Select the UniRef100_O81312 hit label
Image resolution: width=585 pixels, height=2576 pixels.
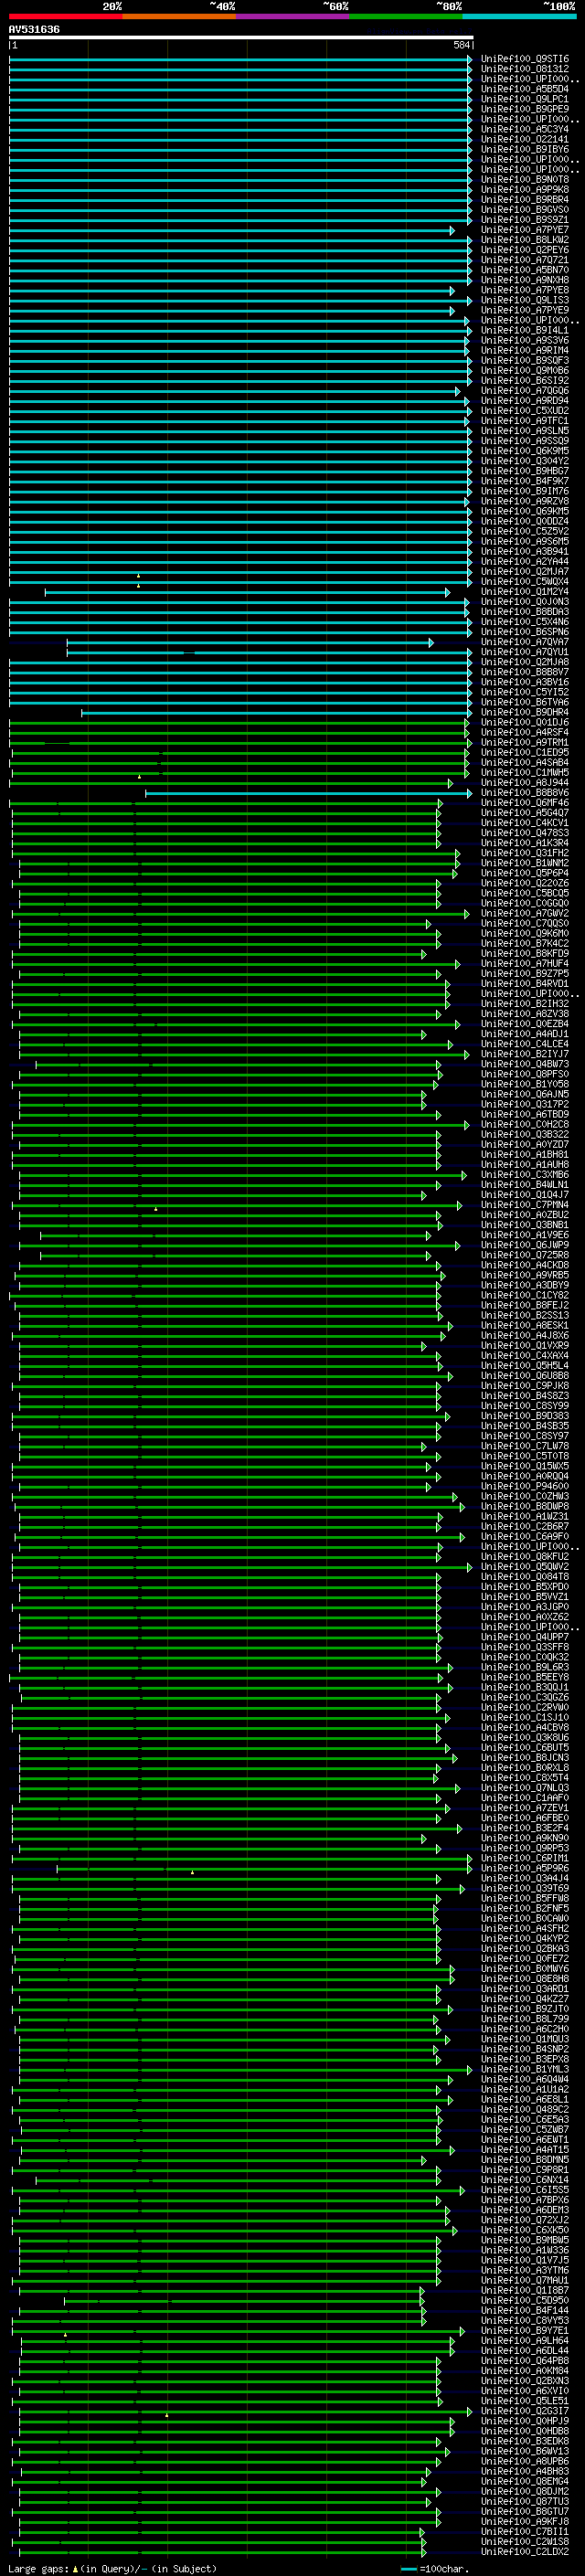coord(525,69)
